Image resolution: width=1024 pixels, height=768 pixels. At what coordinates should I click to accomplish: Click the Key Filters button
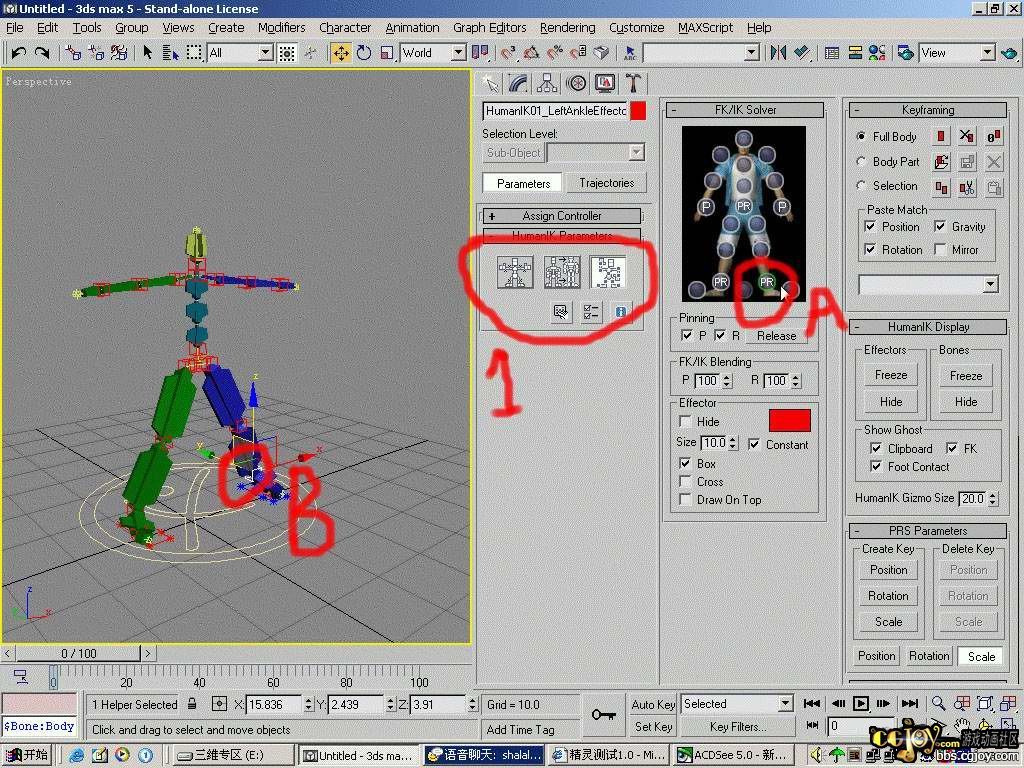(x=738, y=726)
